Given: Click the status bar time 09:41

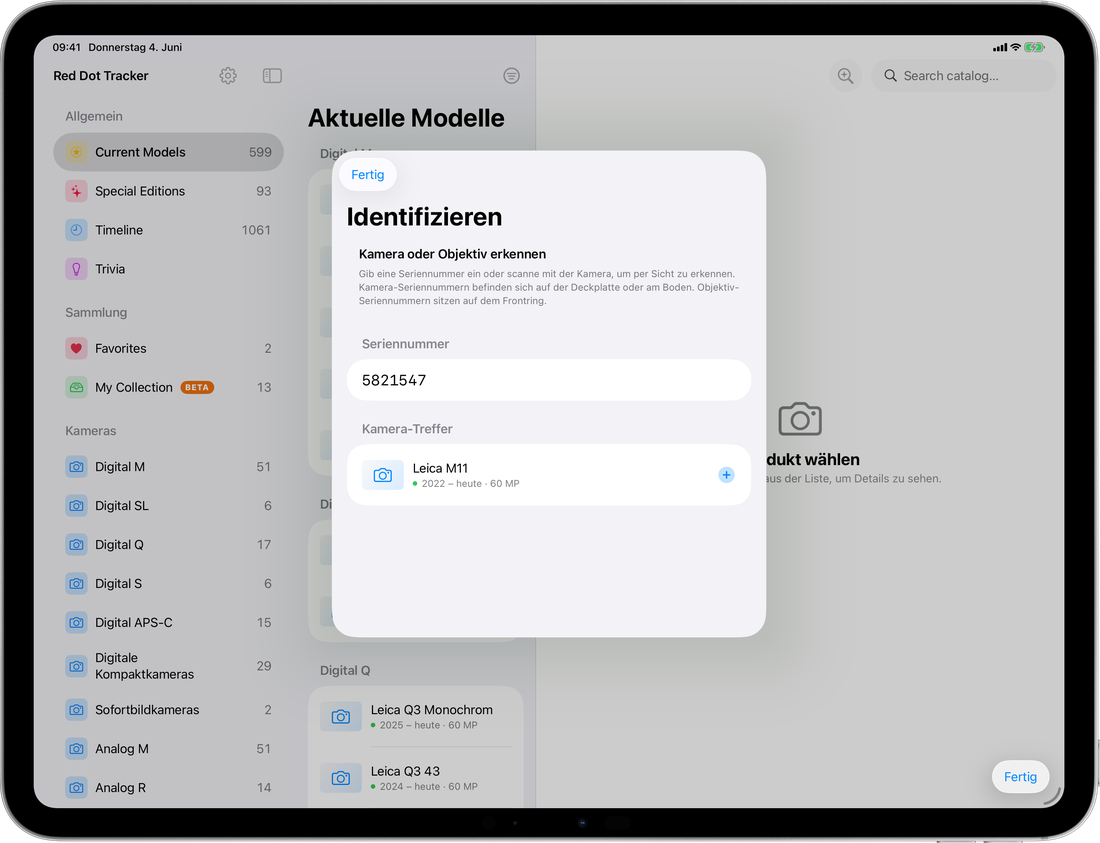Looking at the screenshot, I should point(67,47).
